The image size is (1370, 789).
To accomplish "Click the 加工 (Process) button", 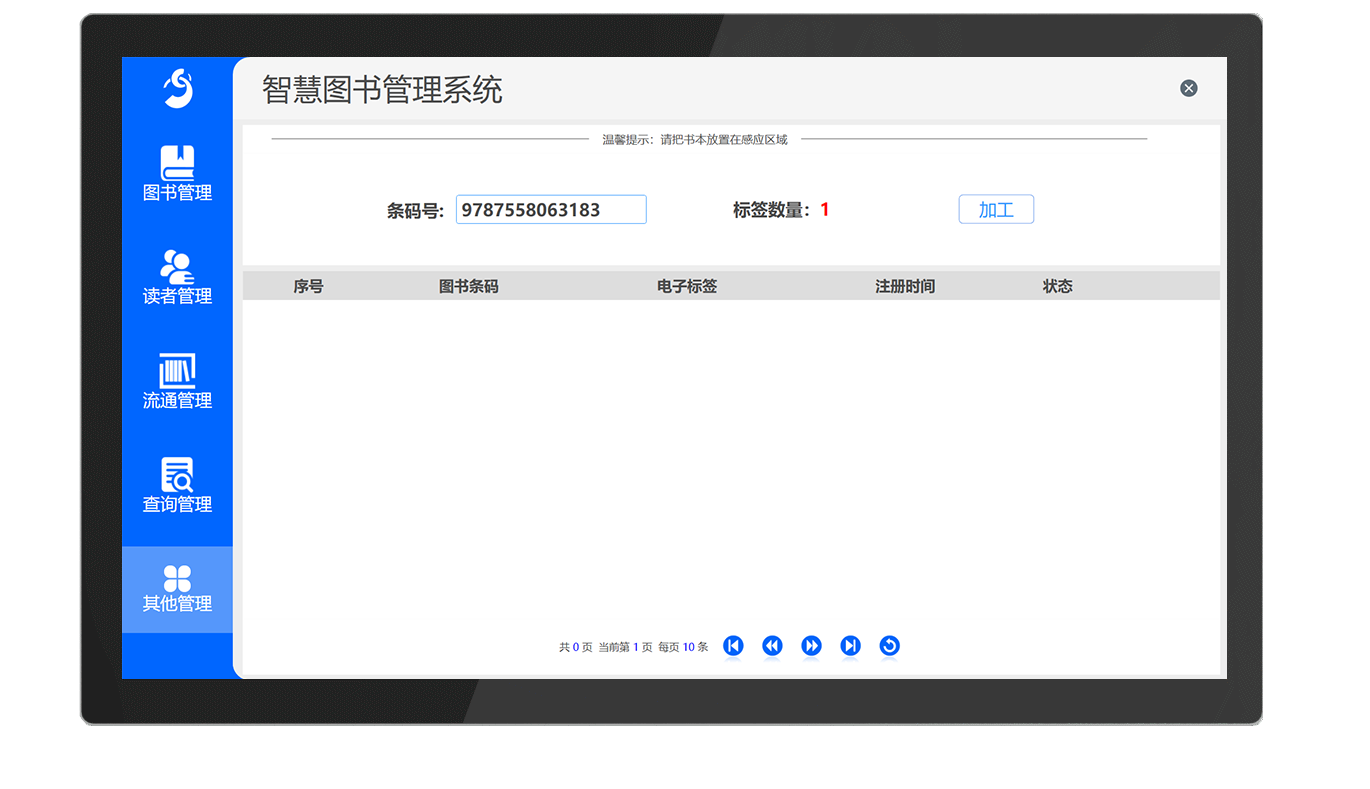I will coord(996,209).
